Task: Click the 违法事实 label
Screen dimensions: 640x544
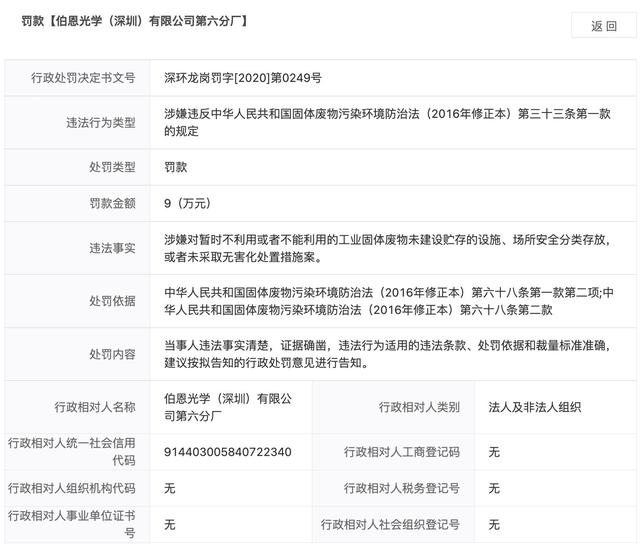Action: pyautogui.click(x=112, y=248)
